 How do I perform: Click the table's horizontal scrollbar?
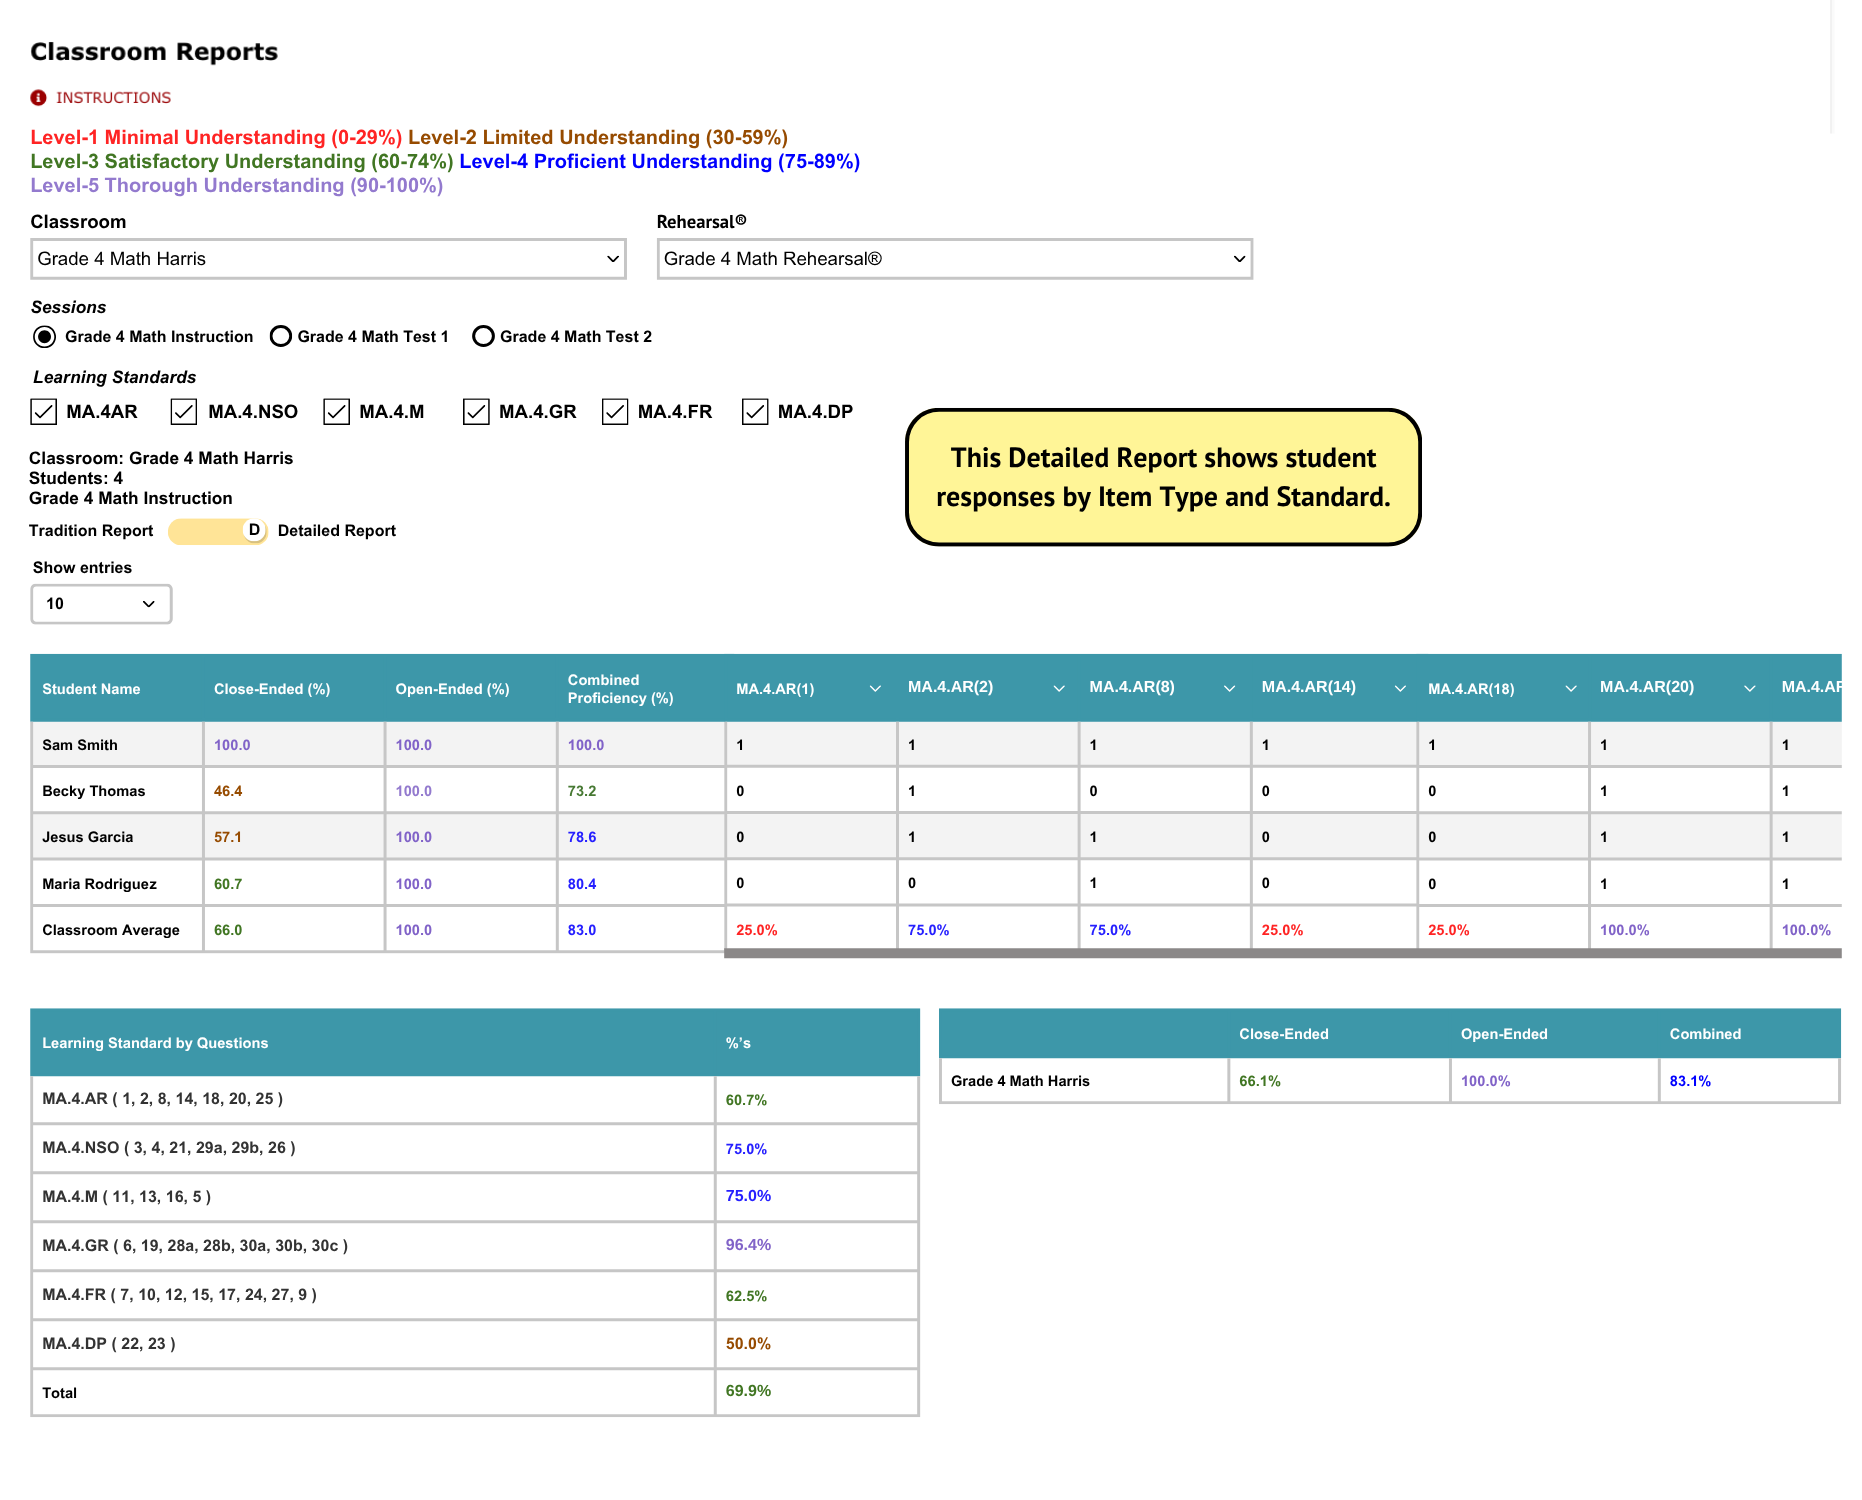[1280, 955]
